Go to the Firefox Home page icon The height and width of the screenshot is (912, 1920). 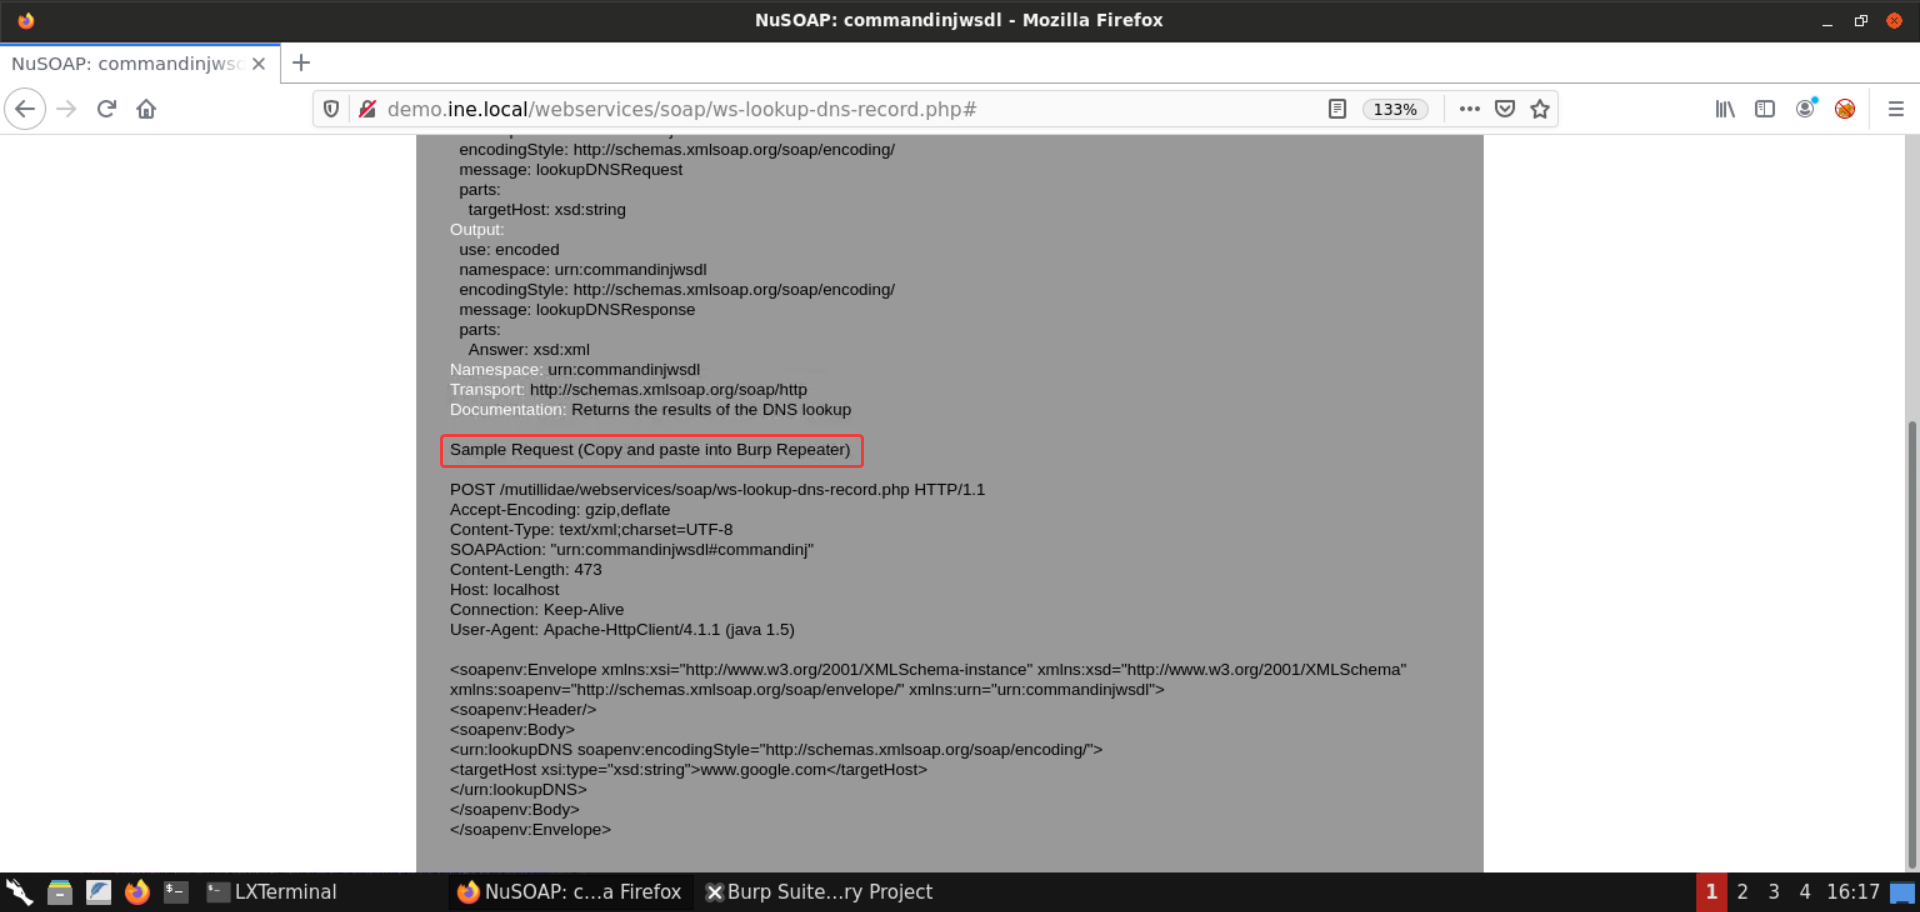point(146,109)
